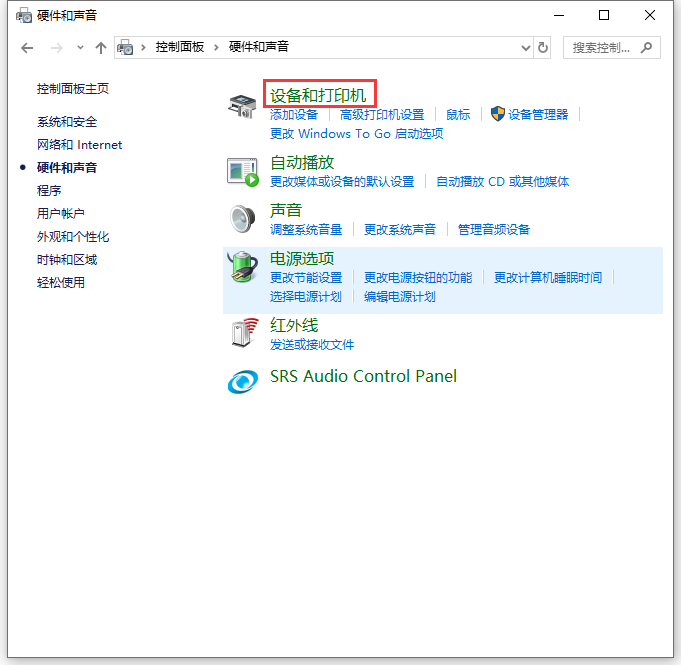Open 控制面板主页 in sidebar
681x665 pixels.
point(73,89)
